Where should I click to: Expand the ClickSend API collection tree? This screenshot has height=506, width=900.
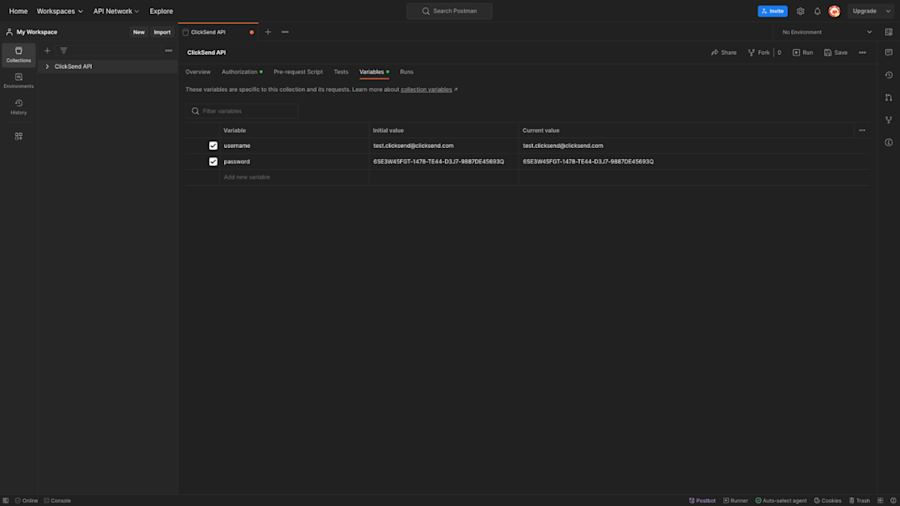pos(47,67)
